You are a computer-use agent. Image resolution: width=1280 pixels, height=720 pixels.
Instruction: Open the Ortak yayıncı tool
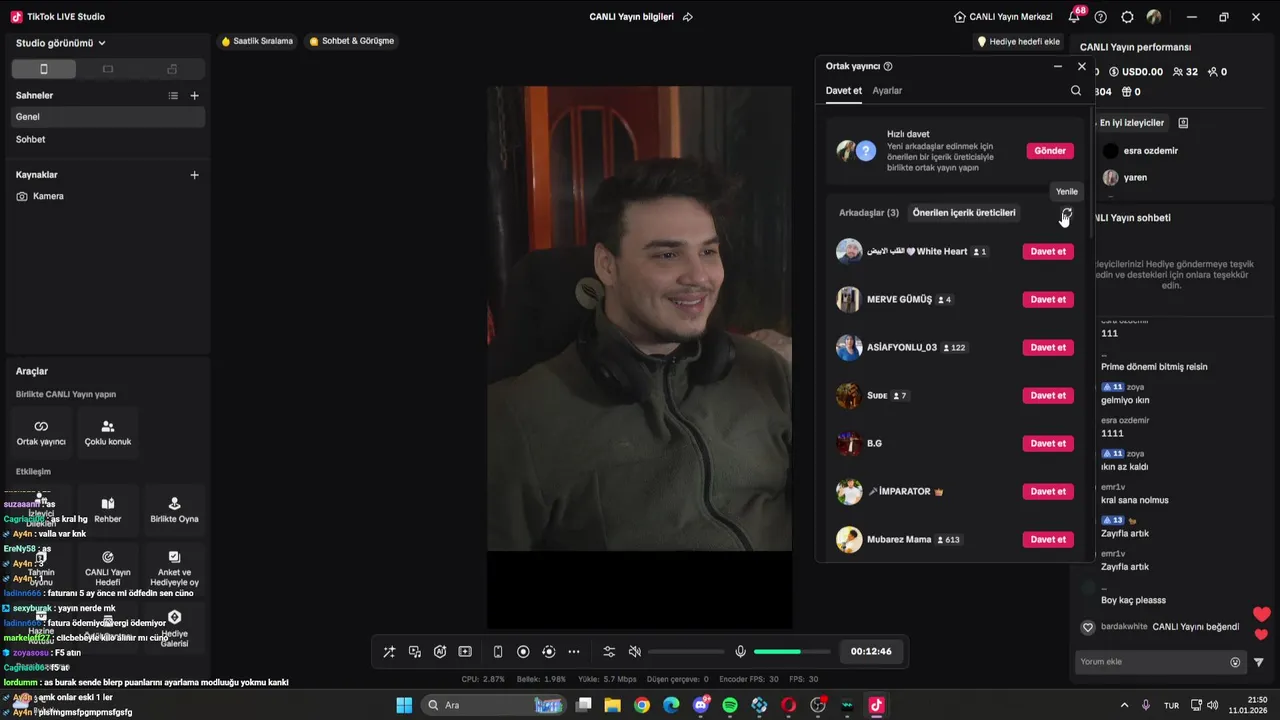(x=41, y=432)
